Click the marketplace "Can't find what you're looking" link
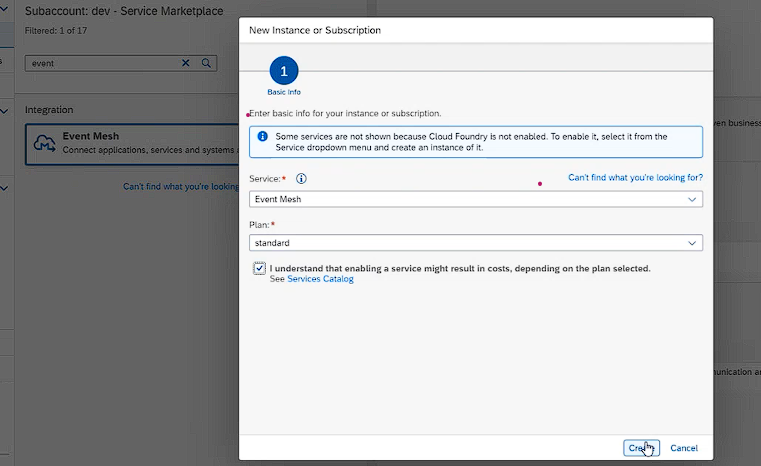 (x=180, y=186)
